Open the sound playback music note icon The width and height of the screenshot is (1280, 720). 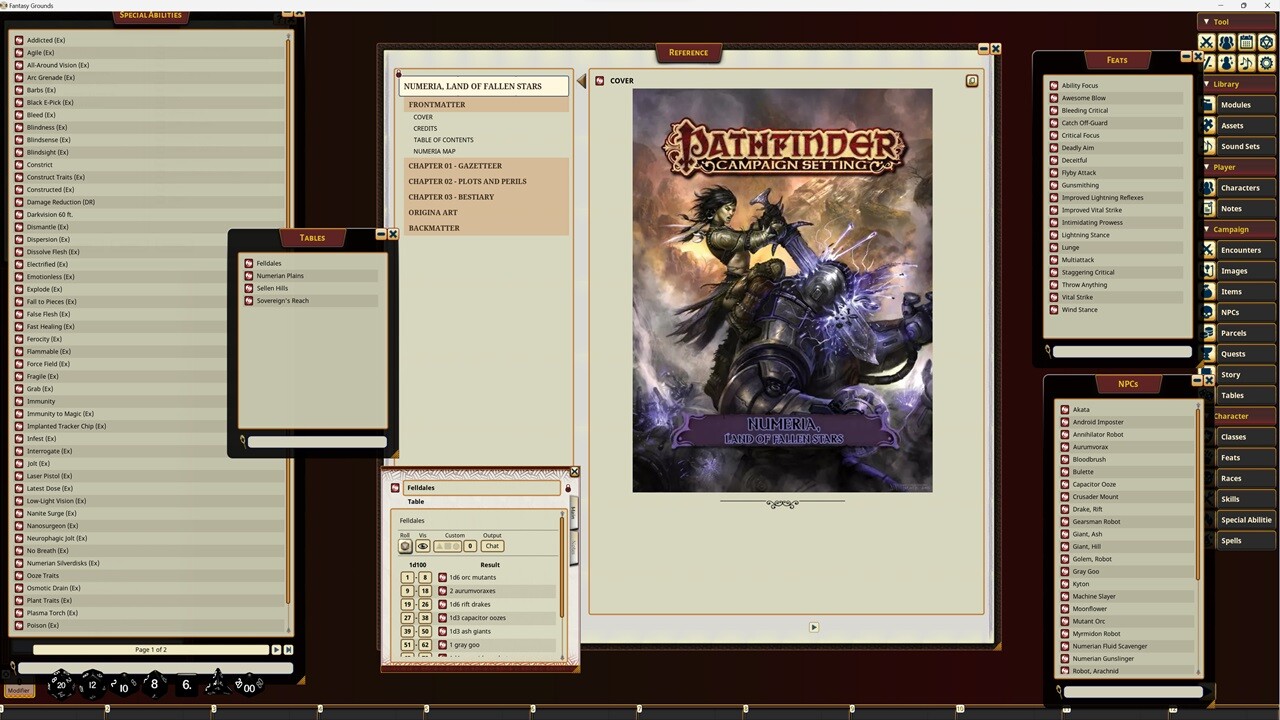pos(1246,62)
